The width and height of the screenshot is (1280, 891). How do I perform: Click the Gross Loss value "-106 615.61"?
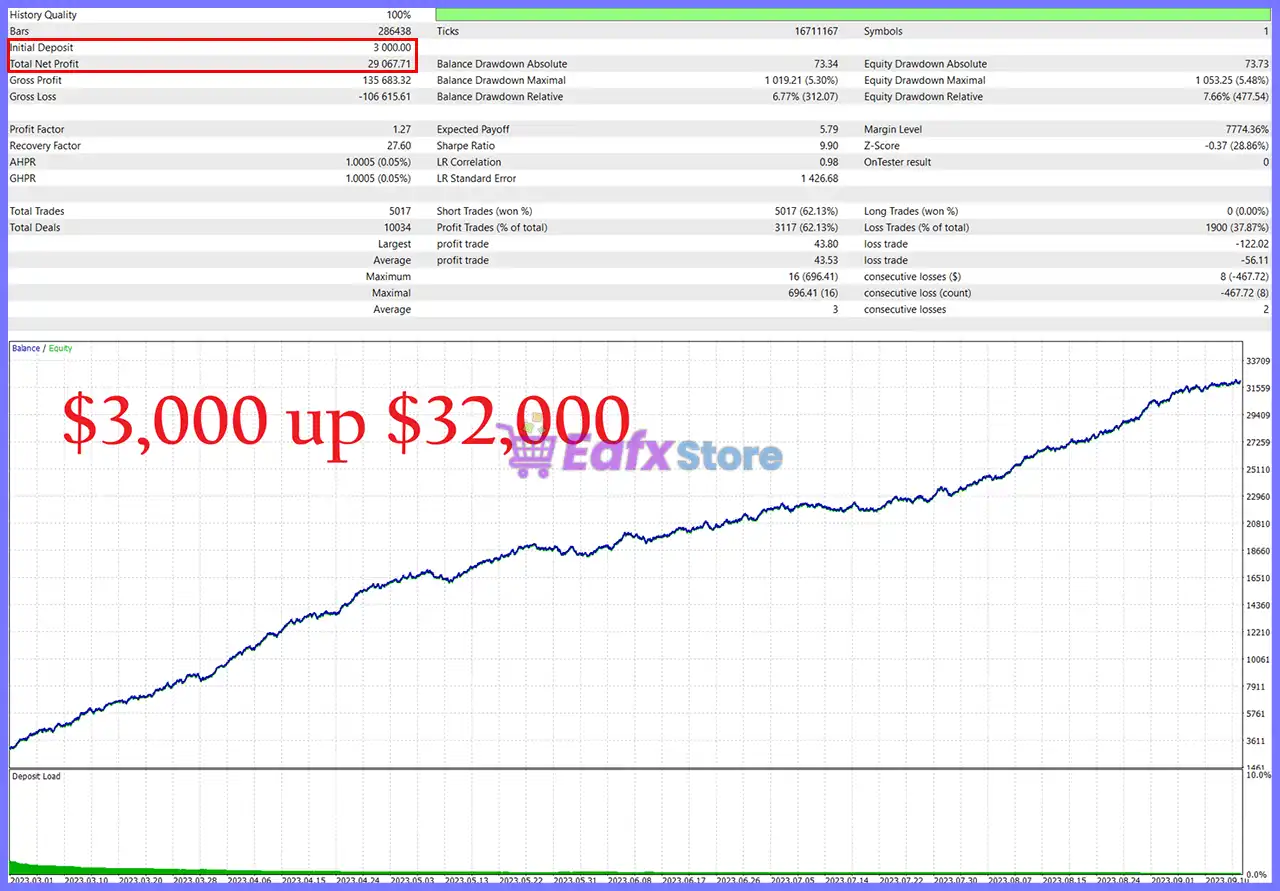[385, 97]
